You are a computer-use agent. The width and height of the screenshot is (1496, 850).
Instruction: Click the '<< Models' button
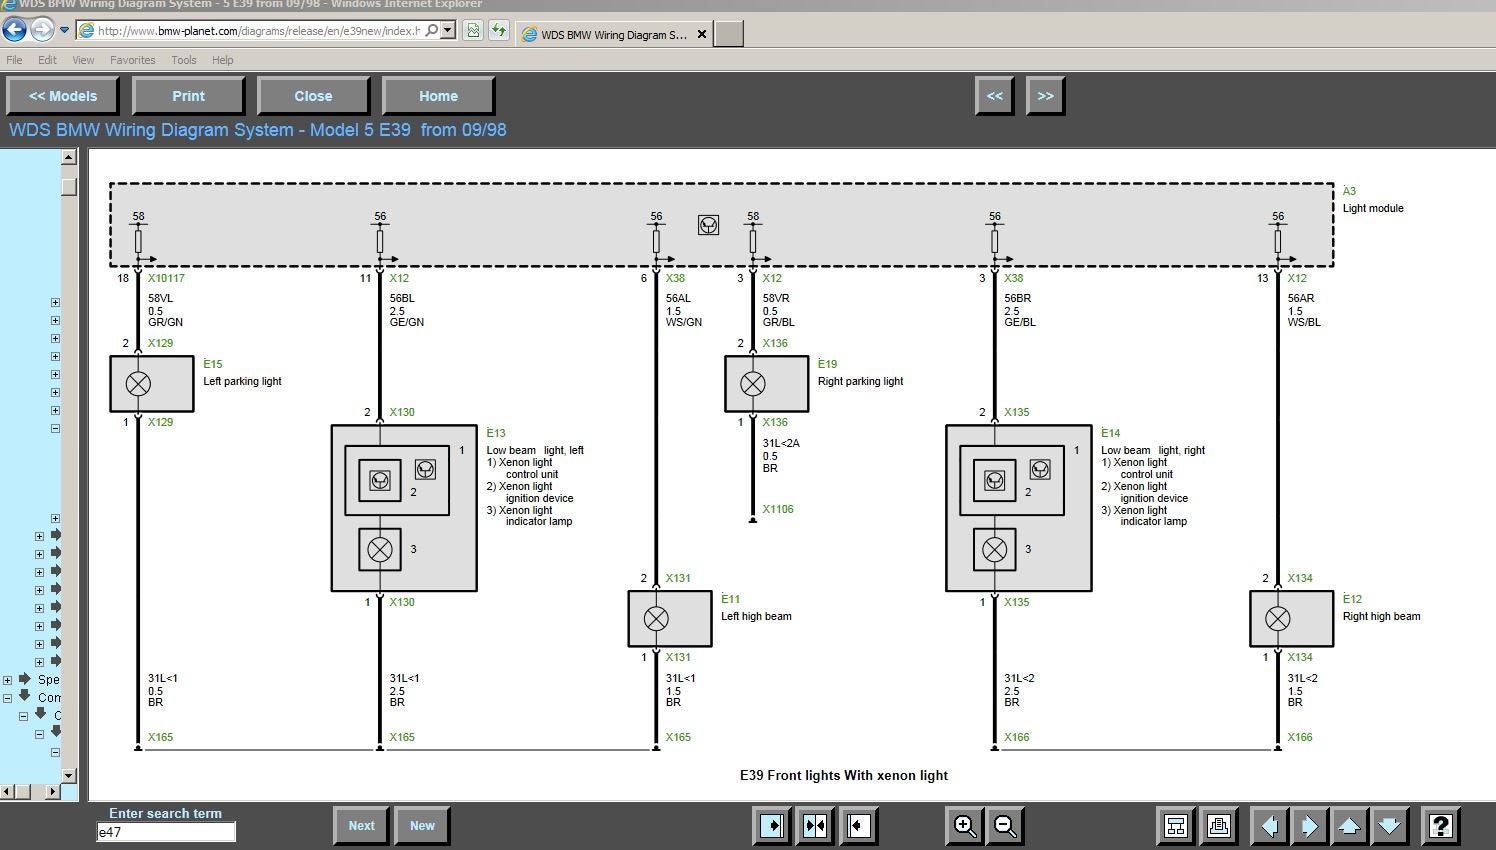coord(63,96)
